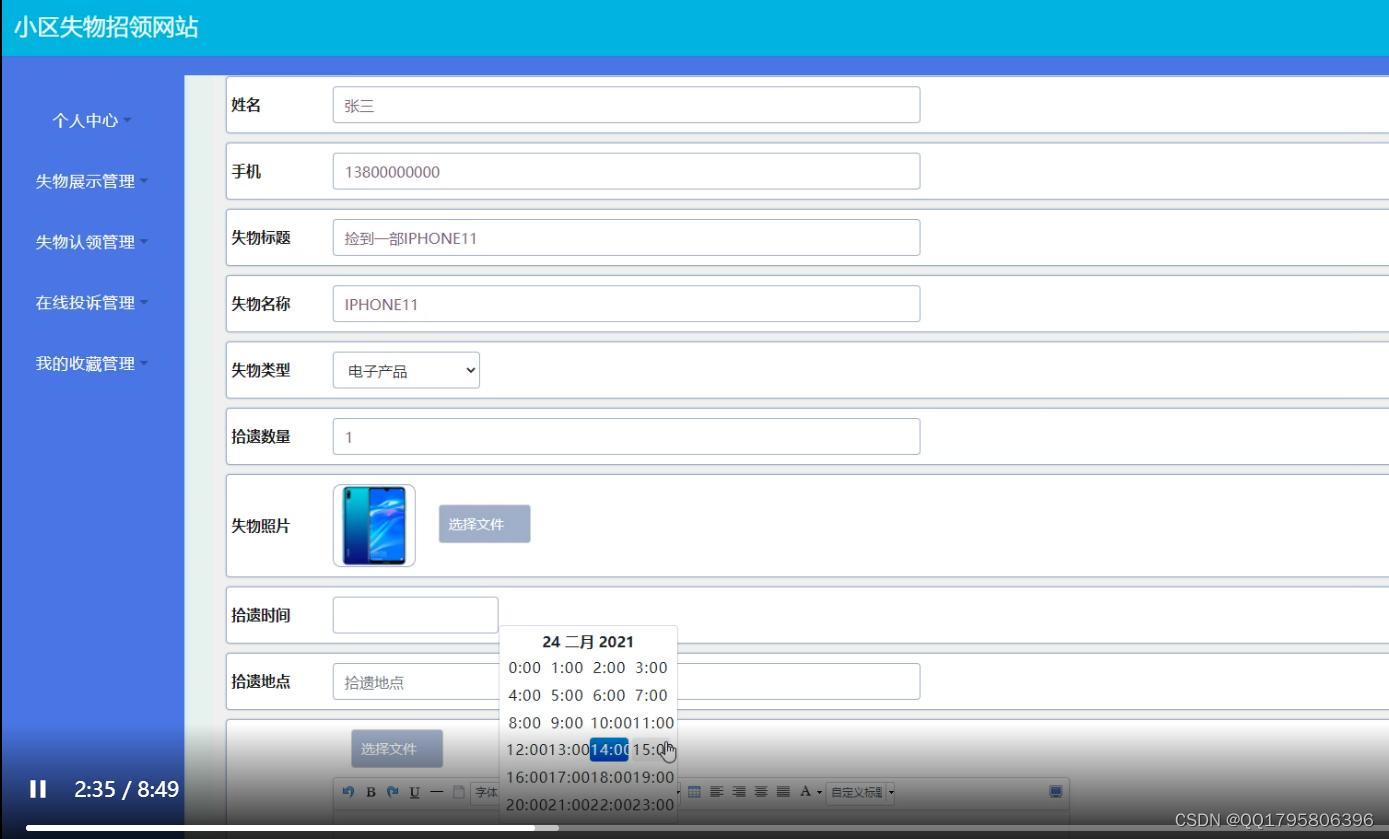Viewport: 1389px width, 839px height.
Task: Click the 选择文件 button above the rich text editor
Action: [x=397, y=749]
